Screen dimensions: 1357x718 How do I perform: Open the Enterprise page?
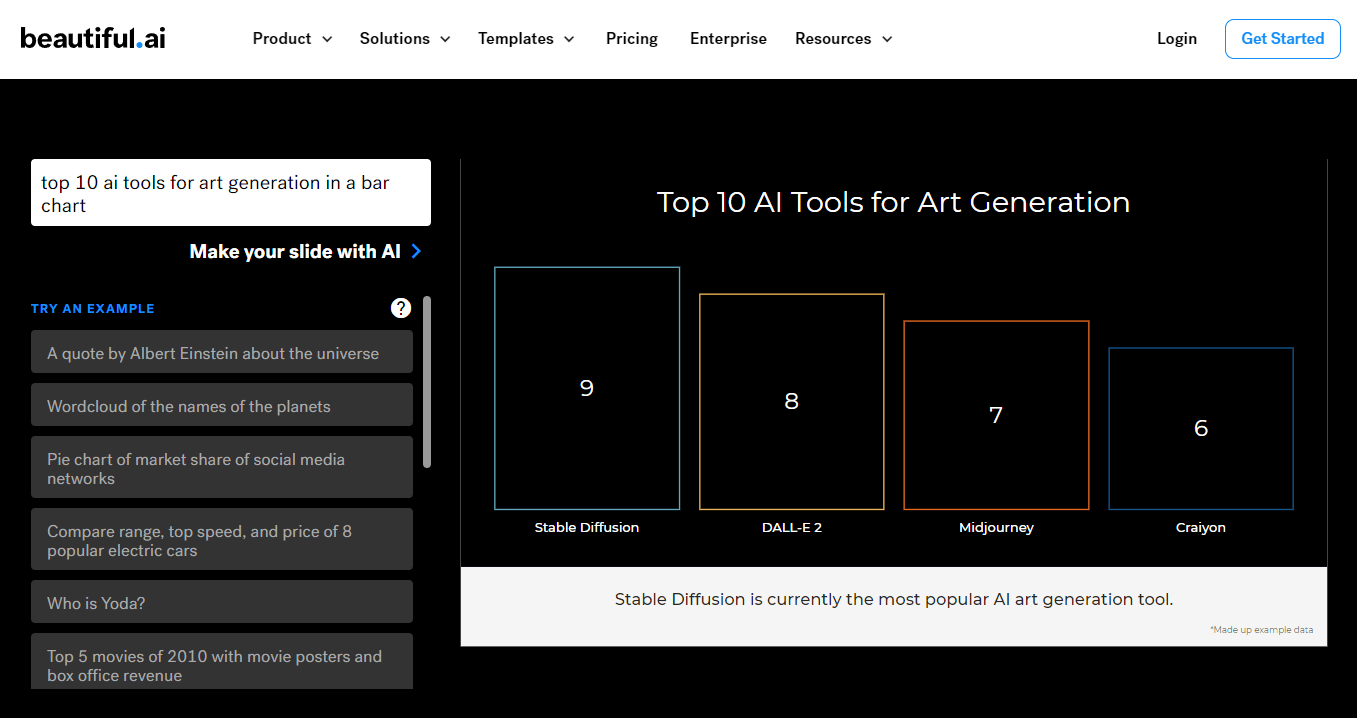tap(728, 38)
